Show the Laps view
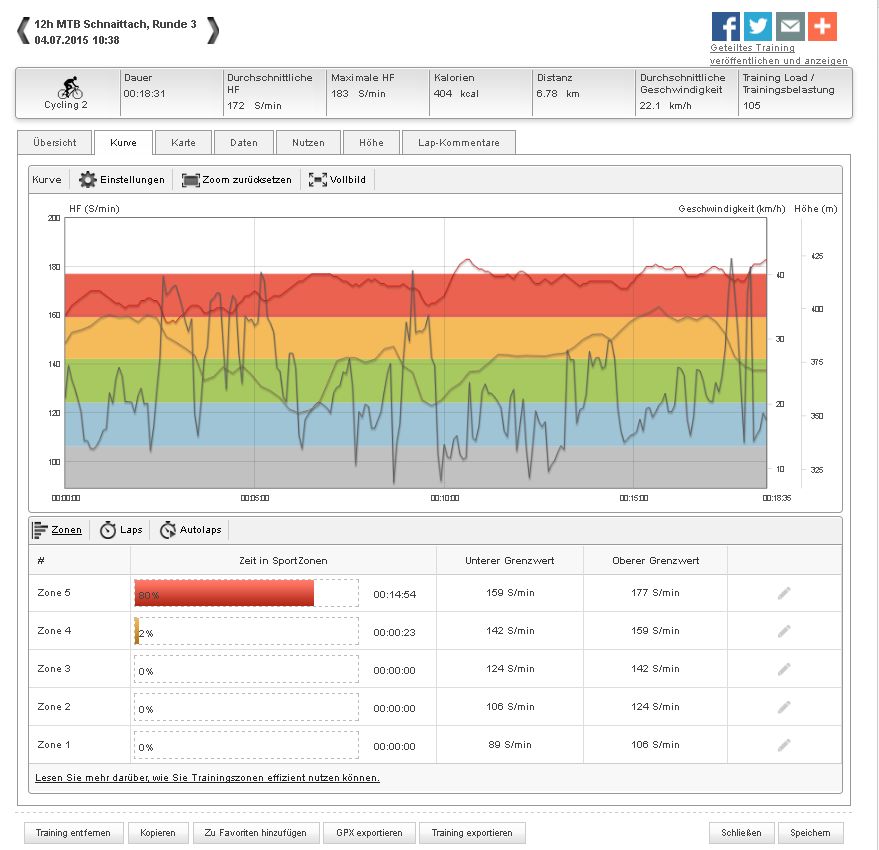 click(x=120, y=530)
